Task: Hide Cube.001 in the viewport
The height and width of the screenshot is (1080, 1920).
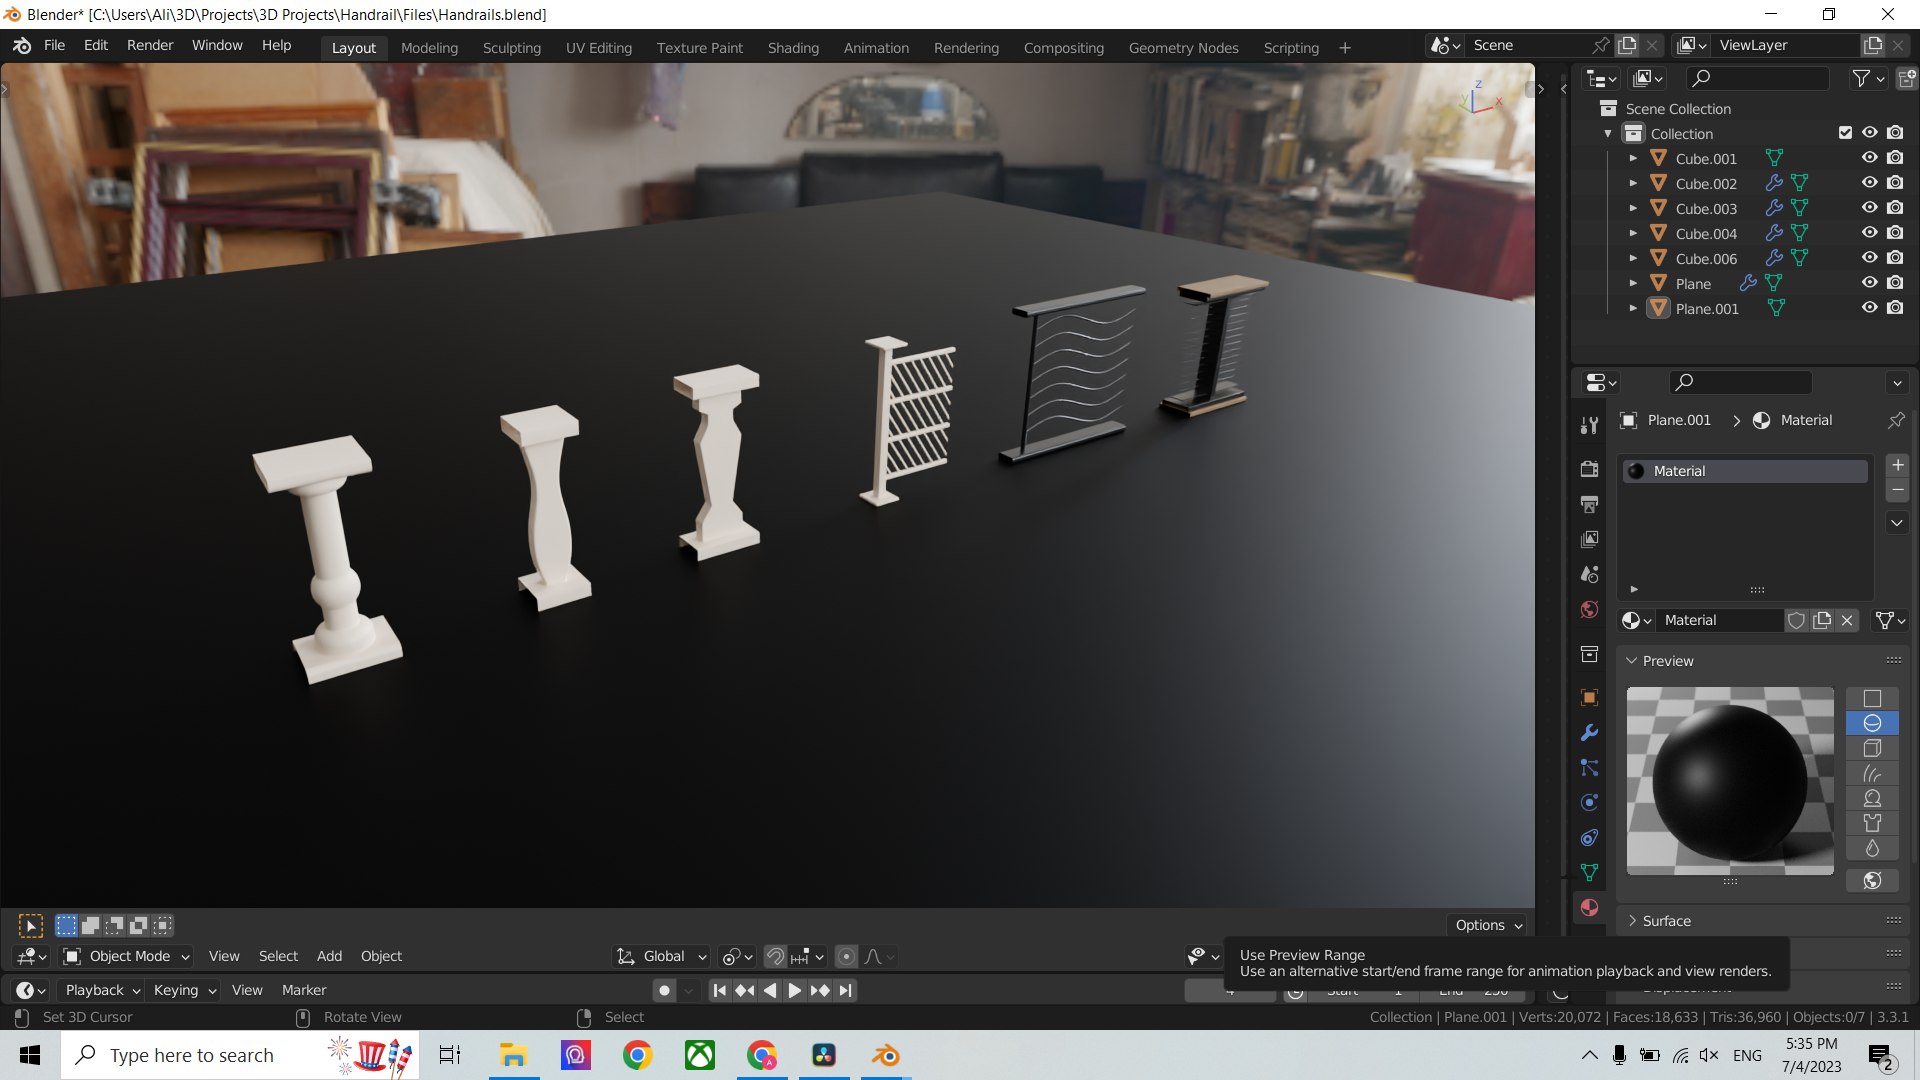Action: tap(1869, 158)
